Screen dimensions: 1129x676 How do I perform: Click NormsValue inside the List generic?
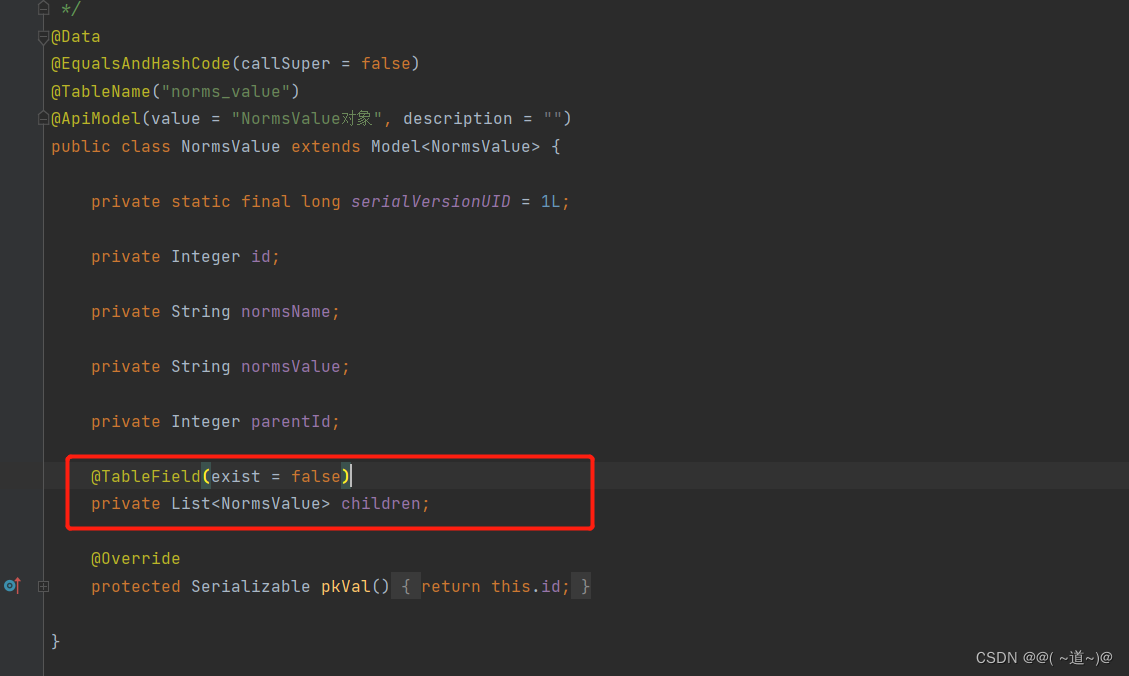point(270,504)
